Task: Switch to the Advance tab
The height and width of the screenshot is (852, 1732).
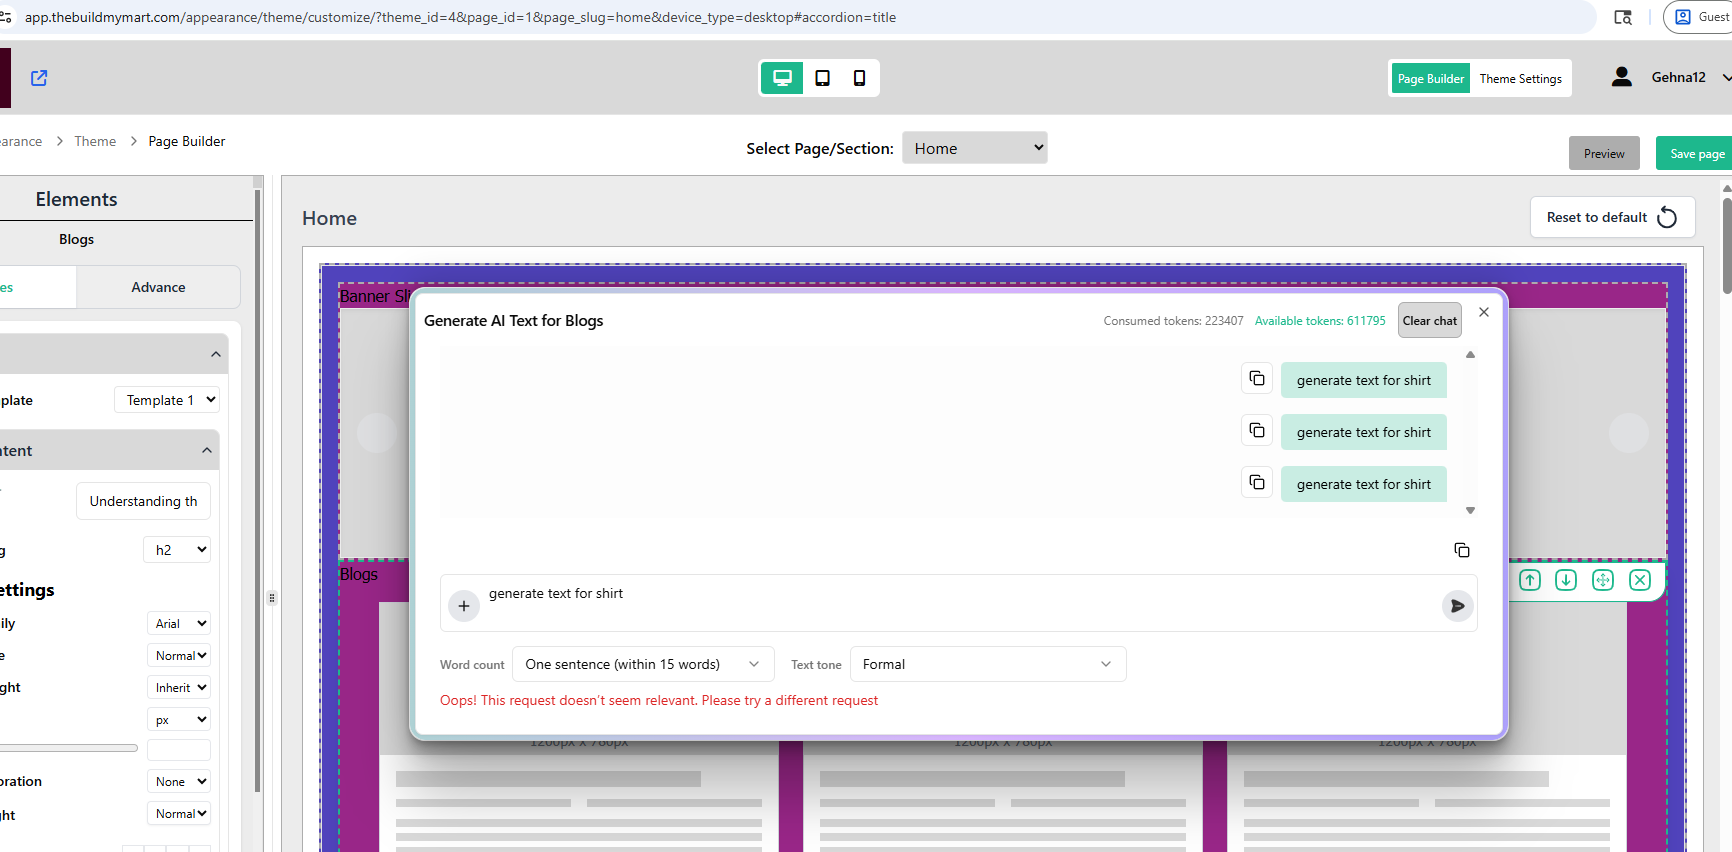Action: click(x=158, y=287)
